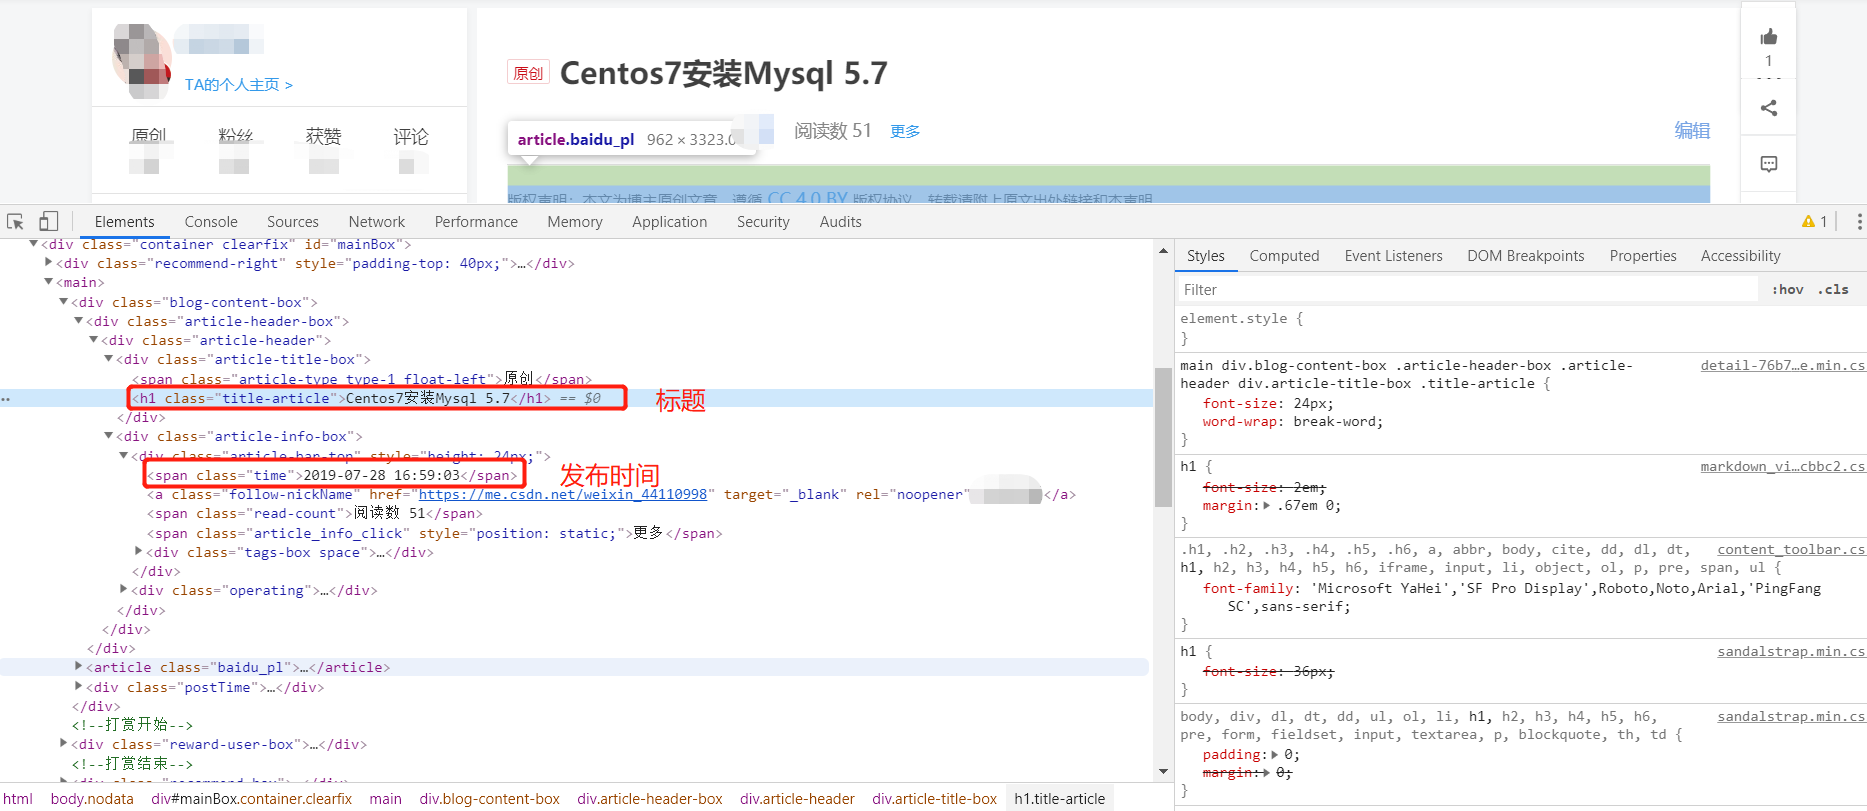The image size is (1867, 811).
Task: Select the DOM Breakpoints pane tab
Action: (1526, 256)
